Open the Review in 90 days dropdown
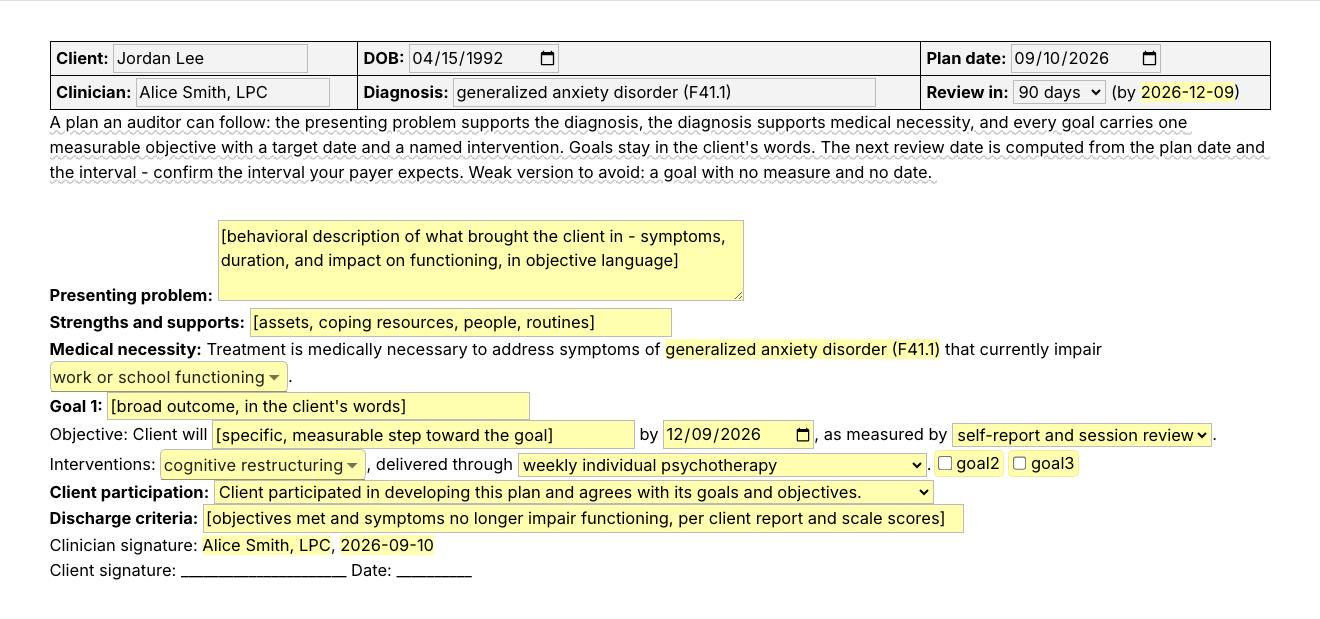This screenshot has width=1320, height=619. click(x=1059, y=92)
